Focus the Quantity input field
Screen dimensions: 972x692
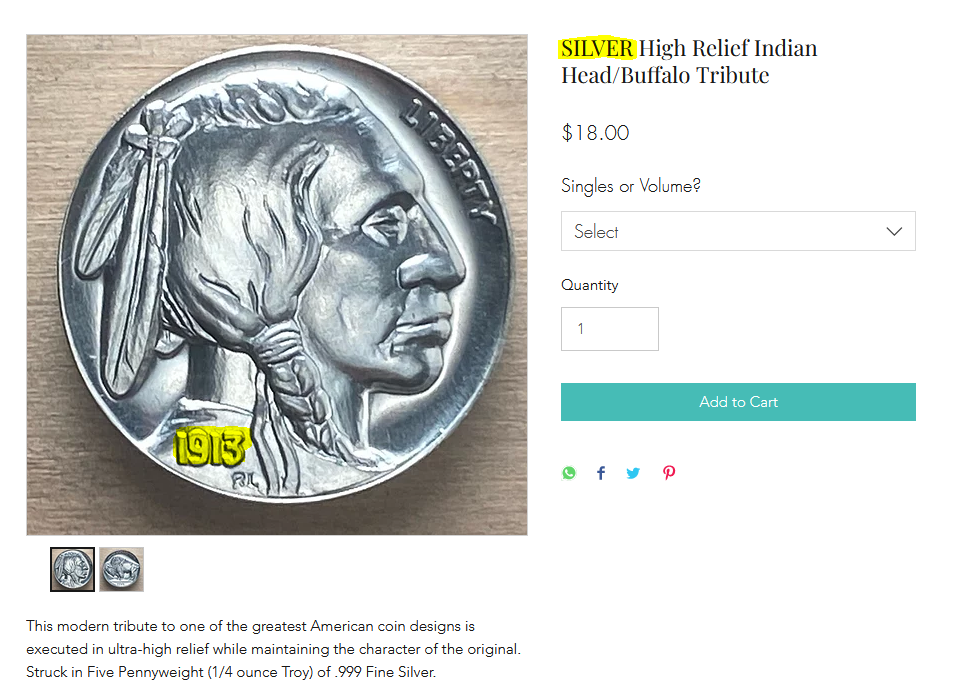pos(609,329)
